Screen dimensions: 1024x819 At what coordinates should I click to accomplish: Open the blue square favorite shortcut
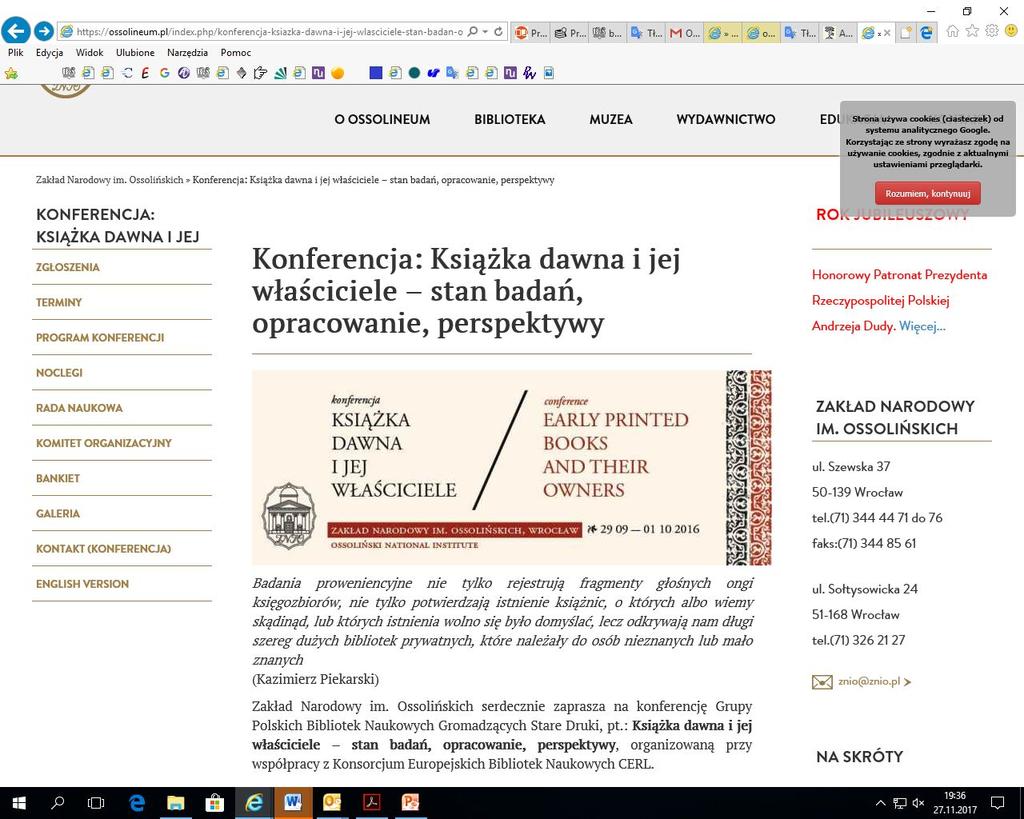coord(376,73)
